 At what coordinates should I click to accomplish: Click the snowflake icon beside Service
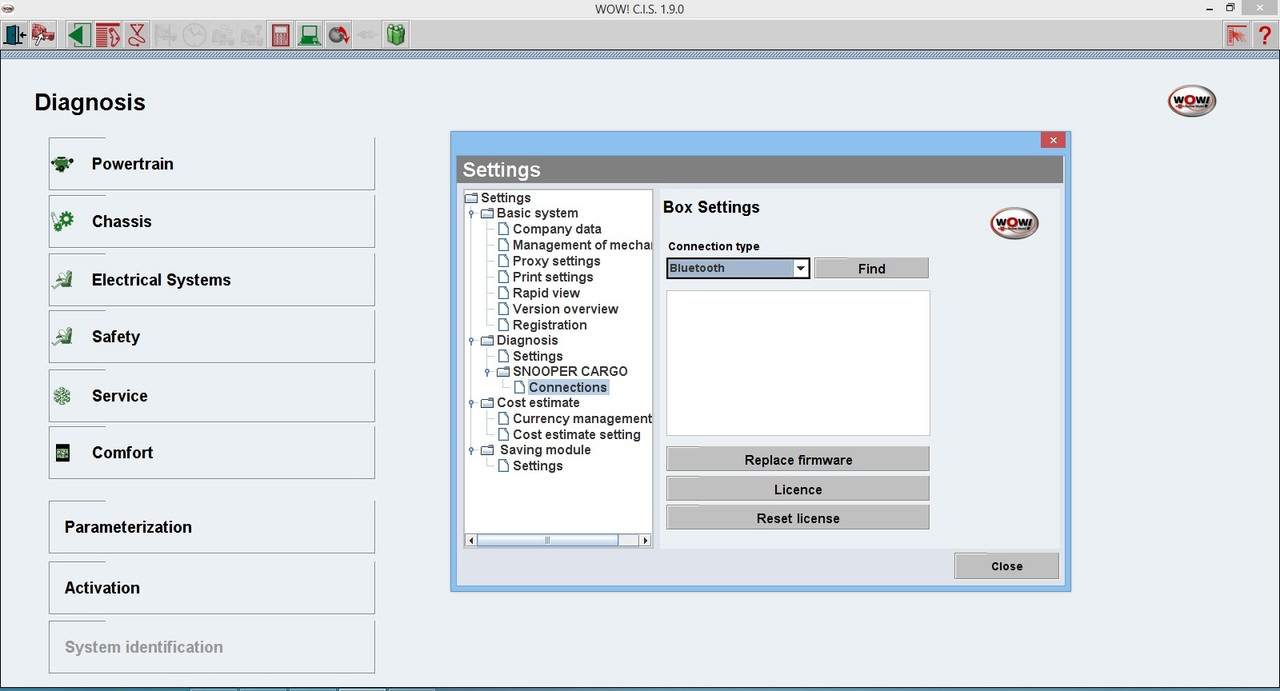point(62,396)
